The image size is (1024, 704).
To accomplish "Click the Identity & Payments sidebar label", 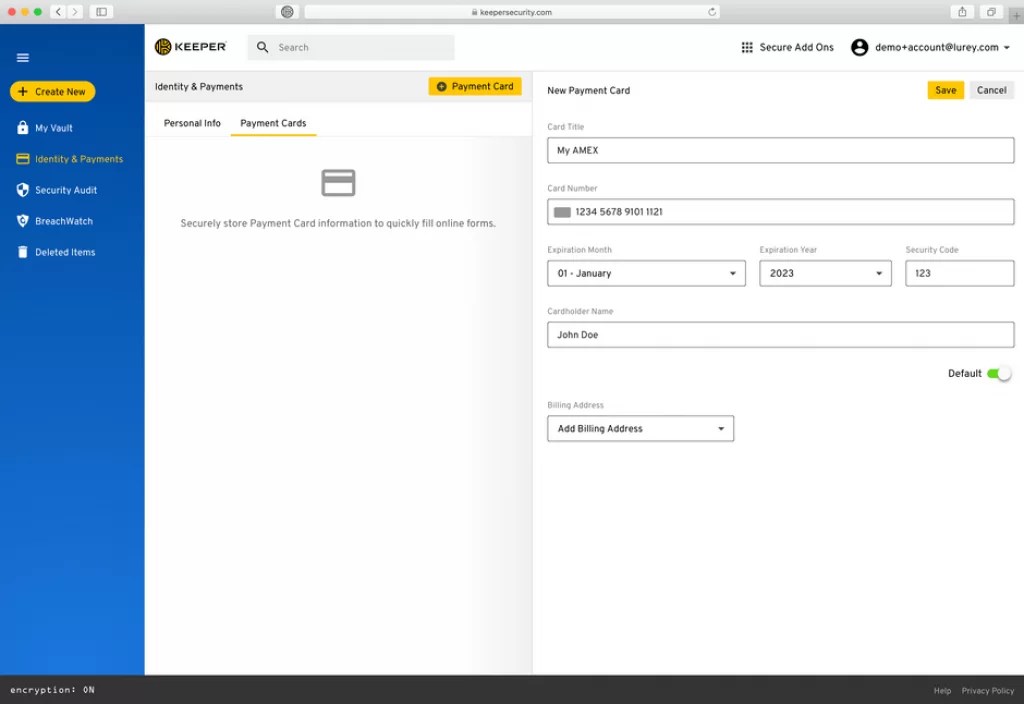I will tap(79, 159).
